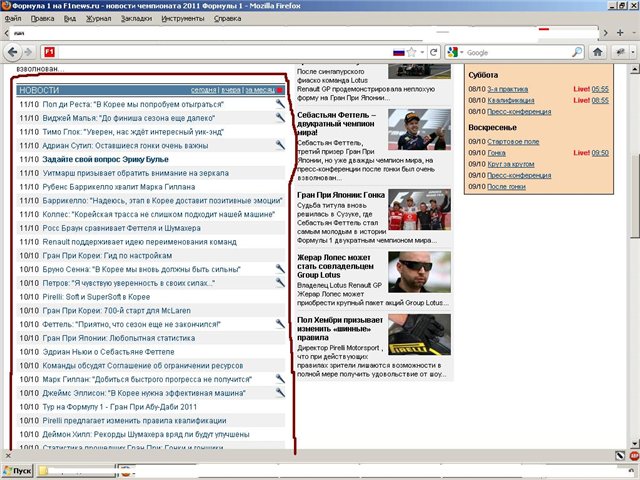Click the magnifier search button in Google box
This screenshot has width=640, height=480.
pyautogui.click(x=577, y=52)
